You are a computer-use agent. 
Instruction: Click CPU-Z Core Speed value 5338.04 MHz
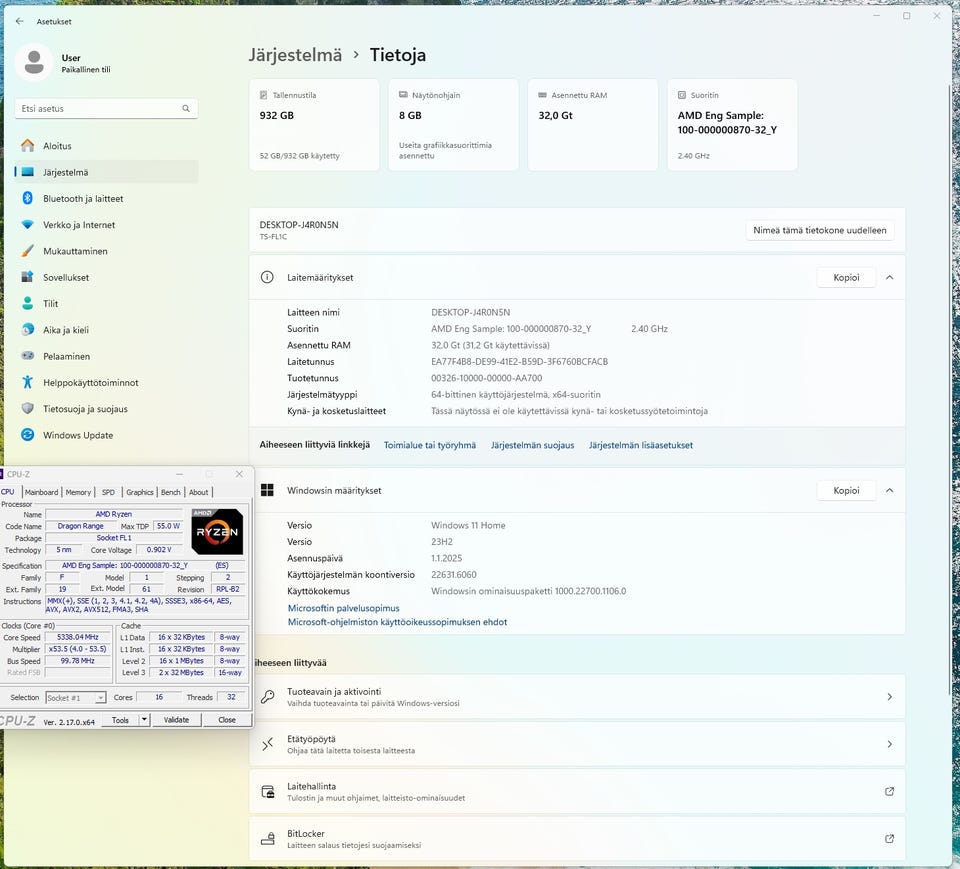click(78, 638)
